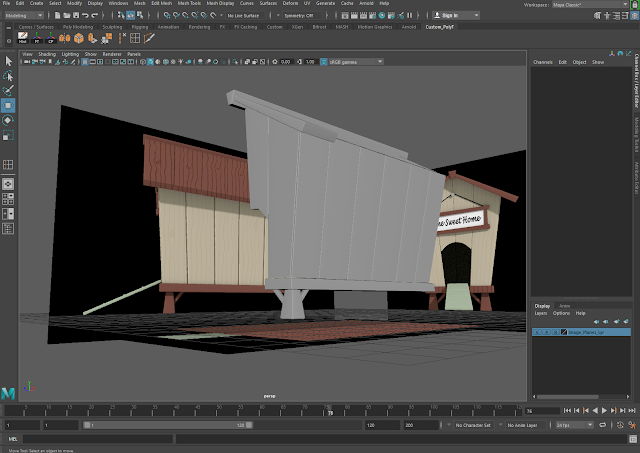This screenshot has height=453, width=640.
Task: Switch to four-pane view layout
Action: (x=8, y=199)
